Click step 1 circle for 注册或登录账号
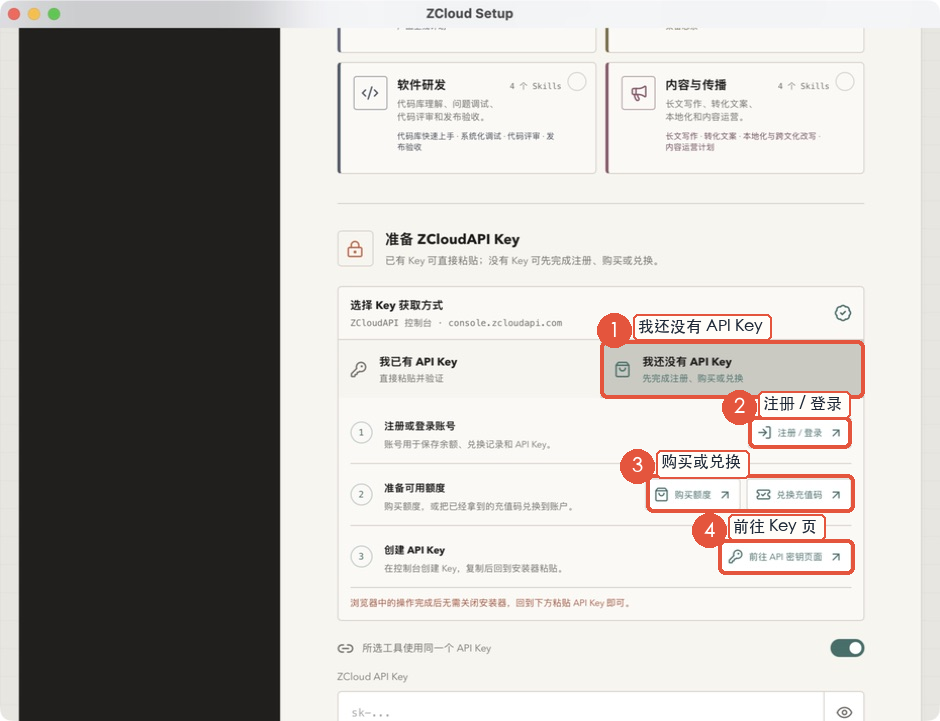 coord(361,433)
